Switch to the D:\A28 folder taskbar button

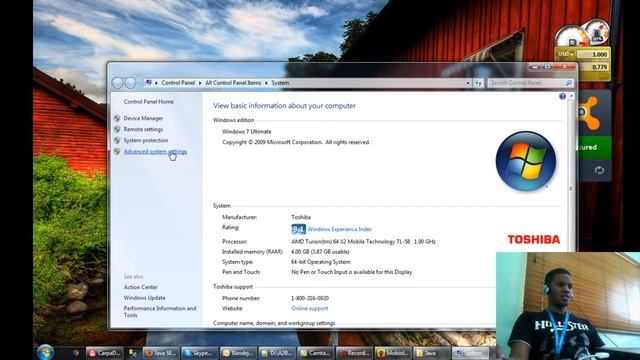(x=276, y=353)
